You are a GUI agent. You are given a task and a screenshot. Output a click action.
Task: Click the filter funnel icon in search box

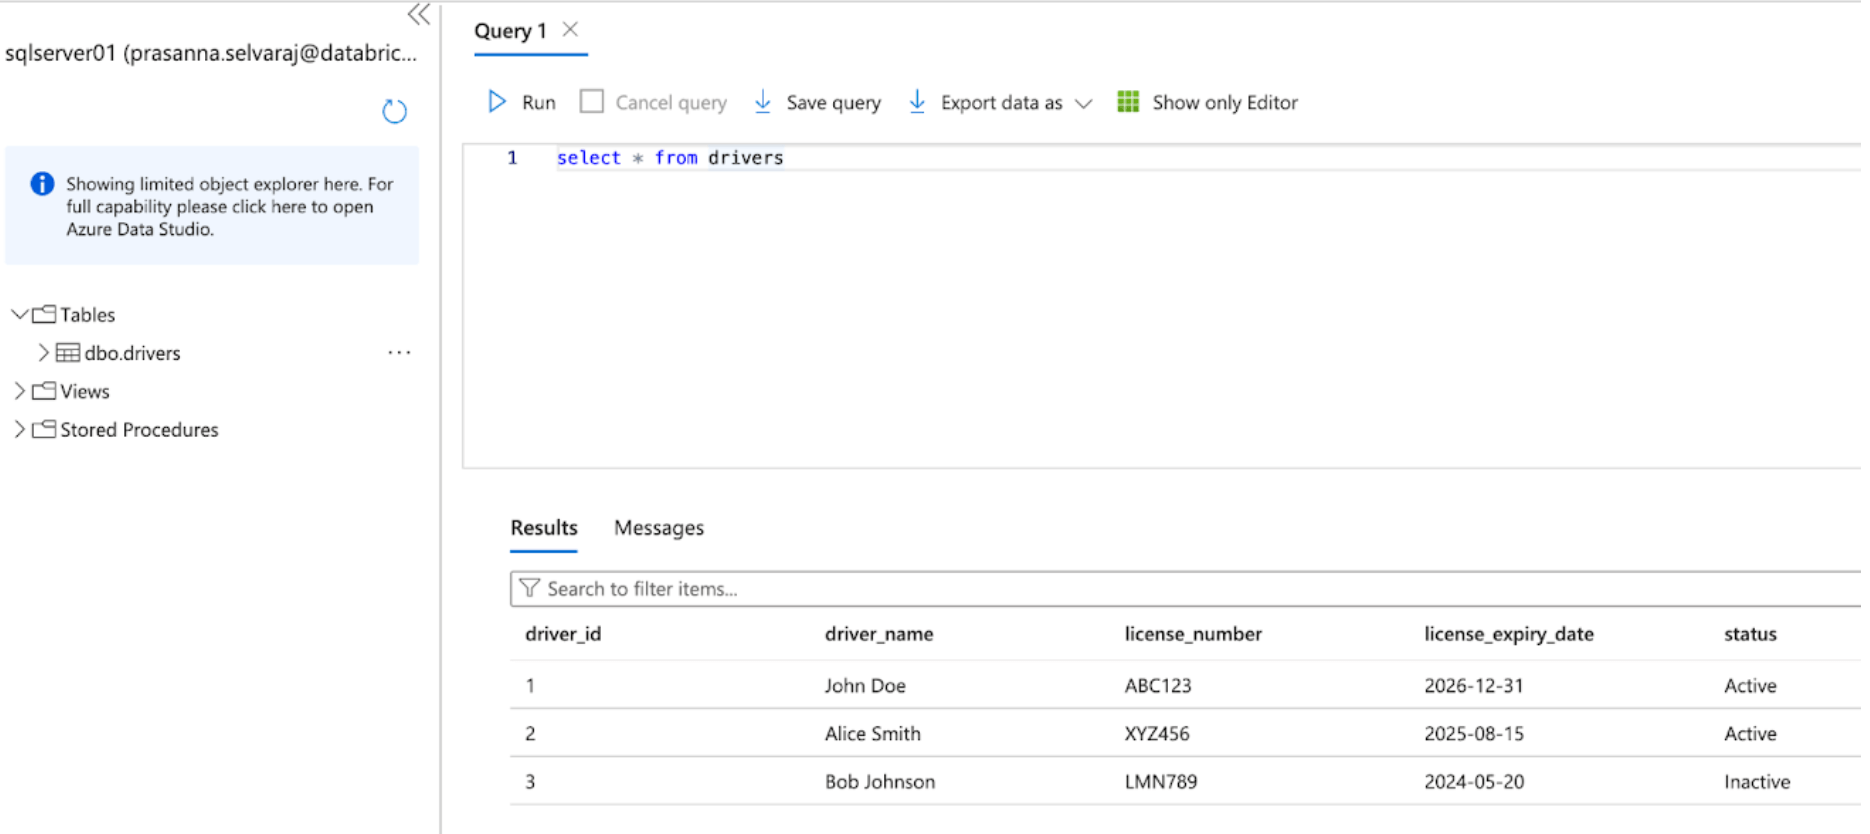pyautogui.click(x=529, y=588)
